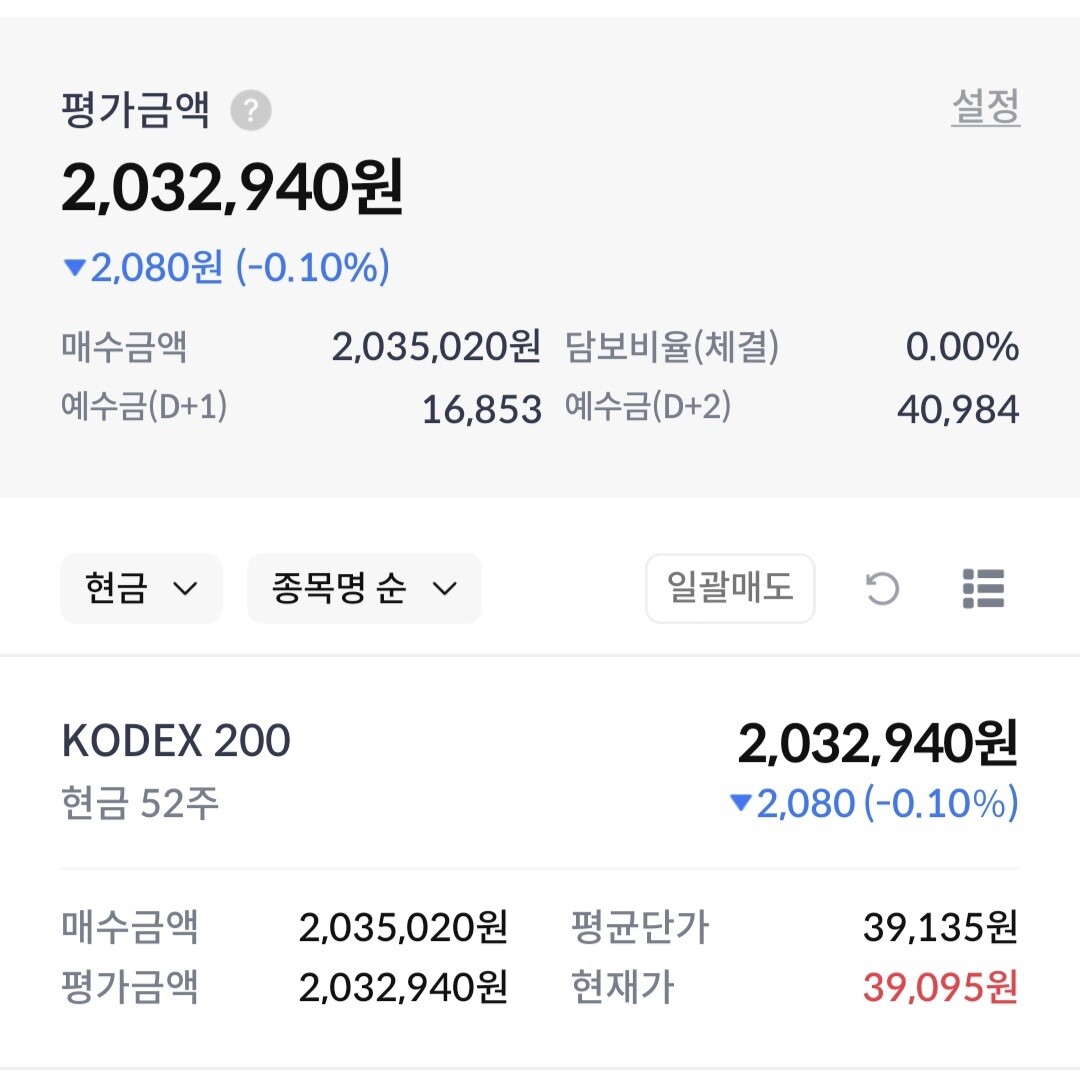Screen dimensions: 1080x1080
Task: Click the 현금 dropdown chevron arrow
Action: tap(185, 588)
